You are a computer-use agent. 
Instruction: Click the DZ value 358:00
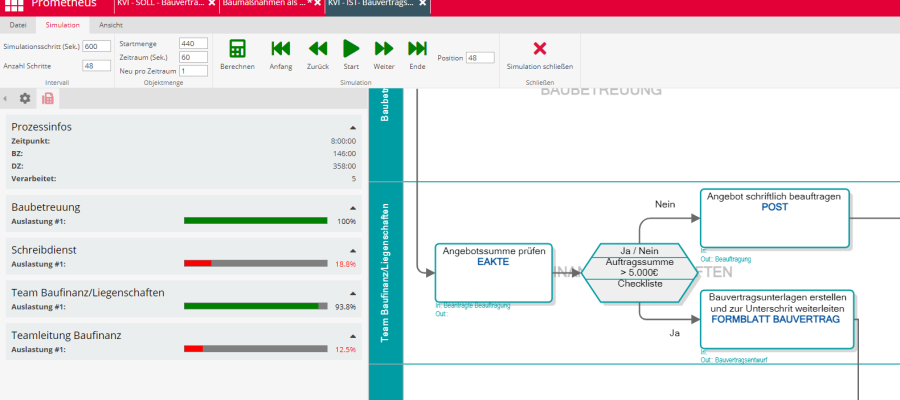tap(344, 166)
